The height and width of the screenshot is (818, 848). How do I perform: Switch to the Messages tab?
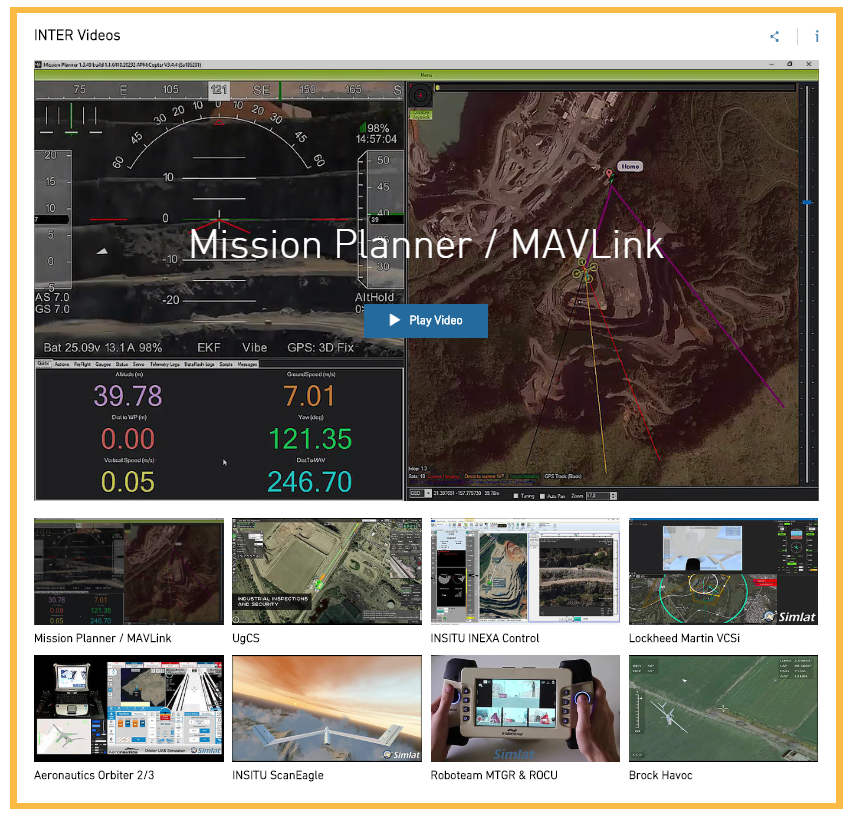tap(247, 364)
